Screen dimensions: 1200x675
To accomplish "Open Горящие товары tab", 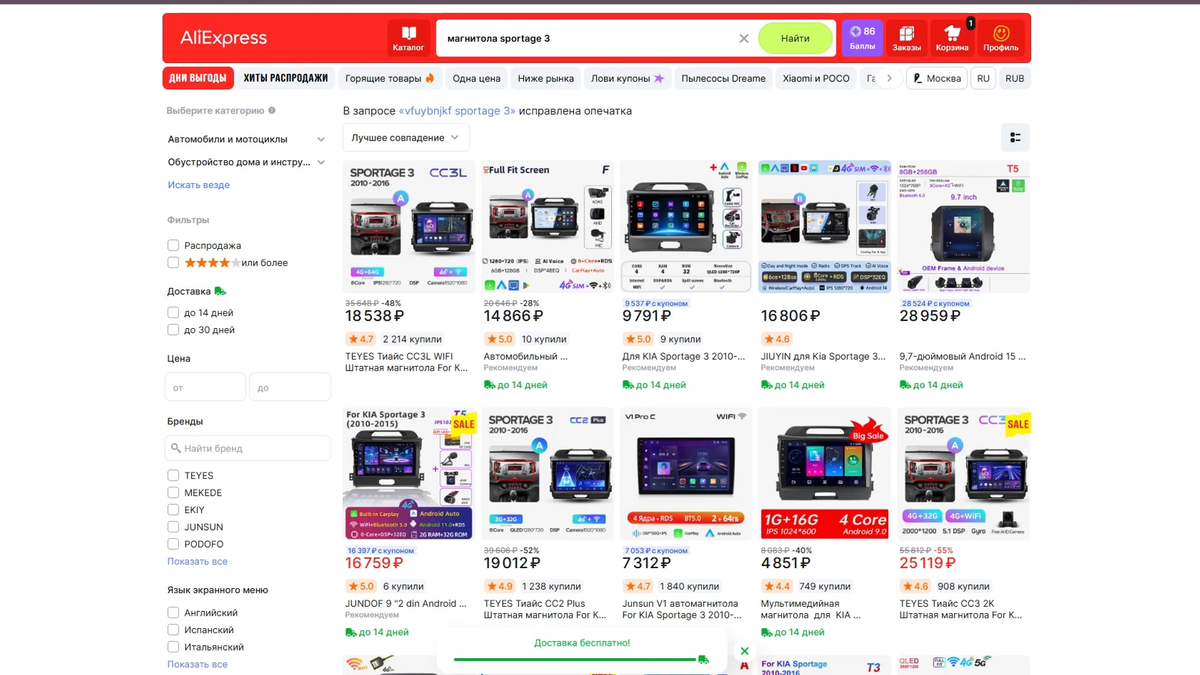I will coord(390,78).
